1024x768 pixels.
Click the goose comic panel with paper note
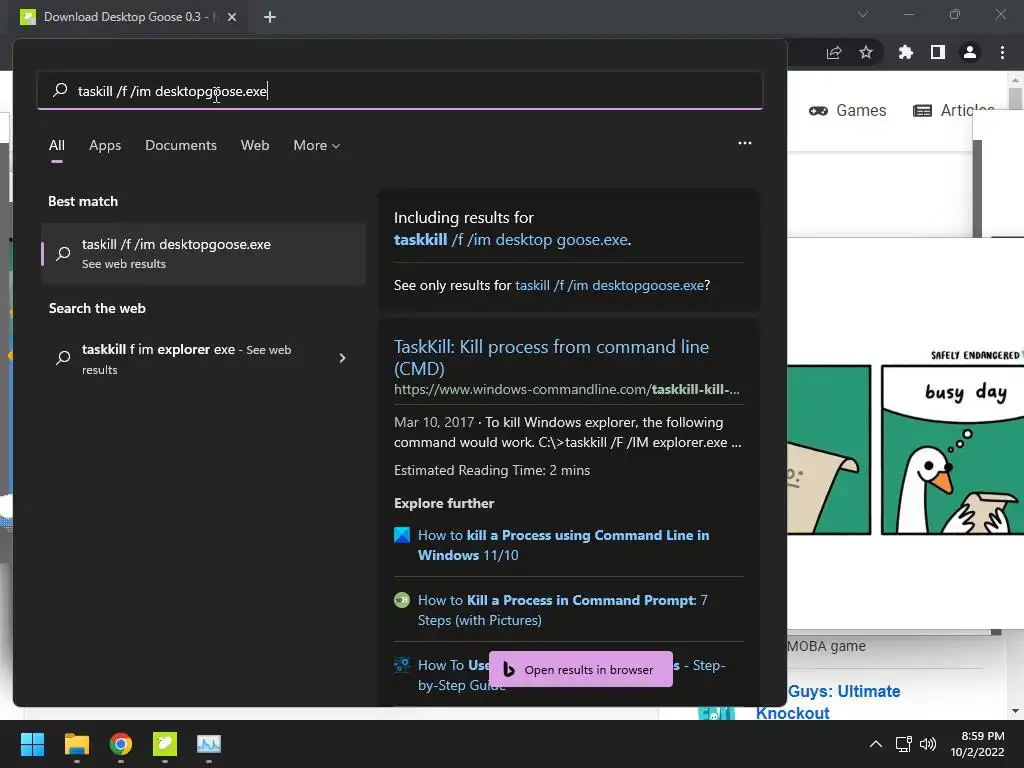(x=829, y=449)
